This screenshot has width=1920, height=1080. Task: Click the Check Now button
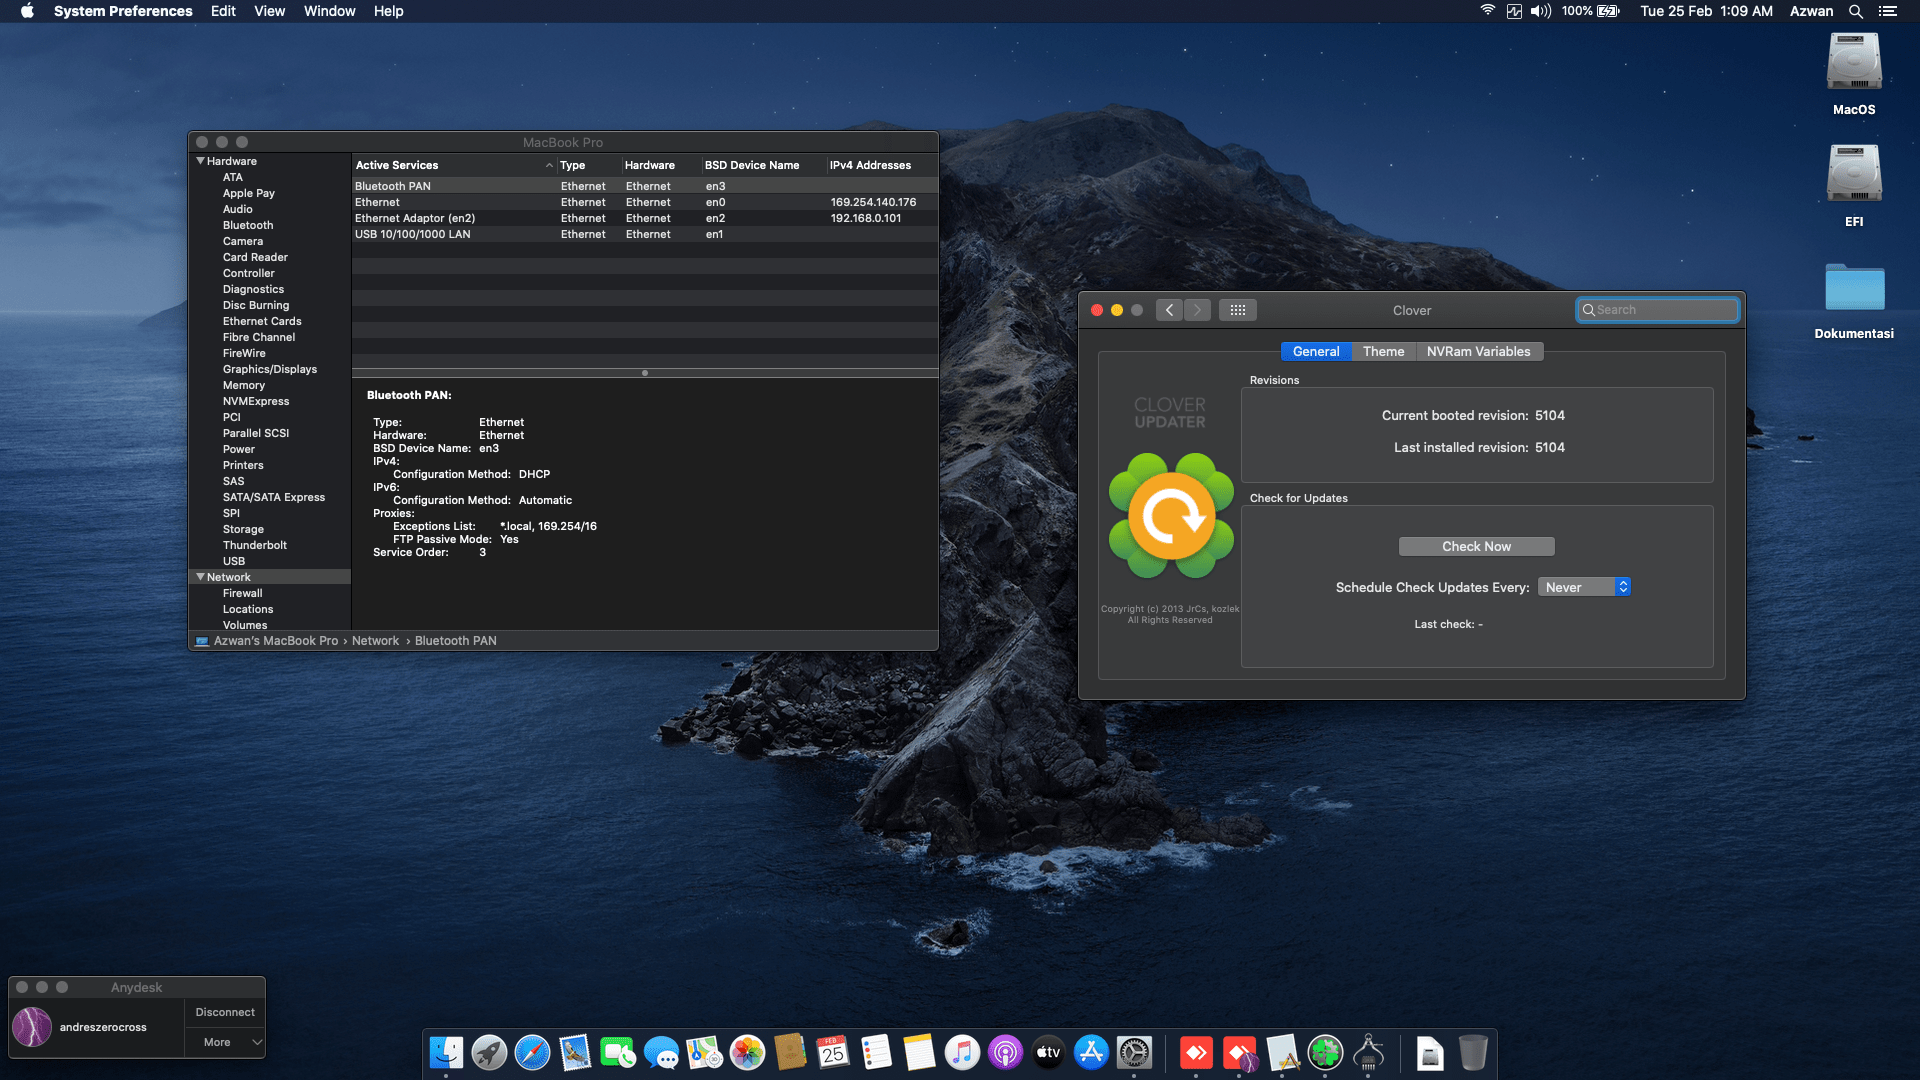point(1476,546)
